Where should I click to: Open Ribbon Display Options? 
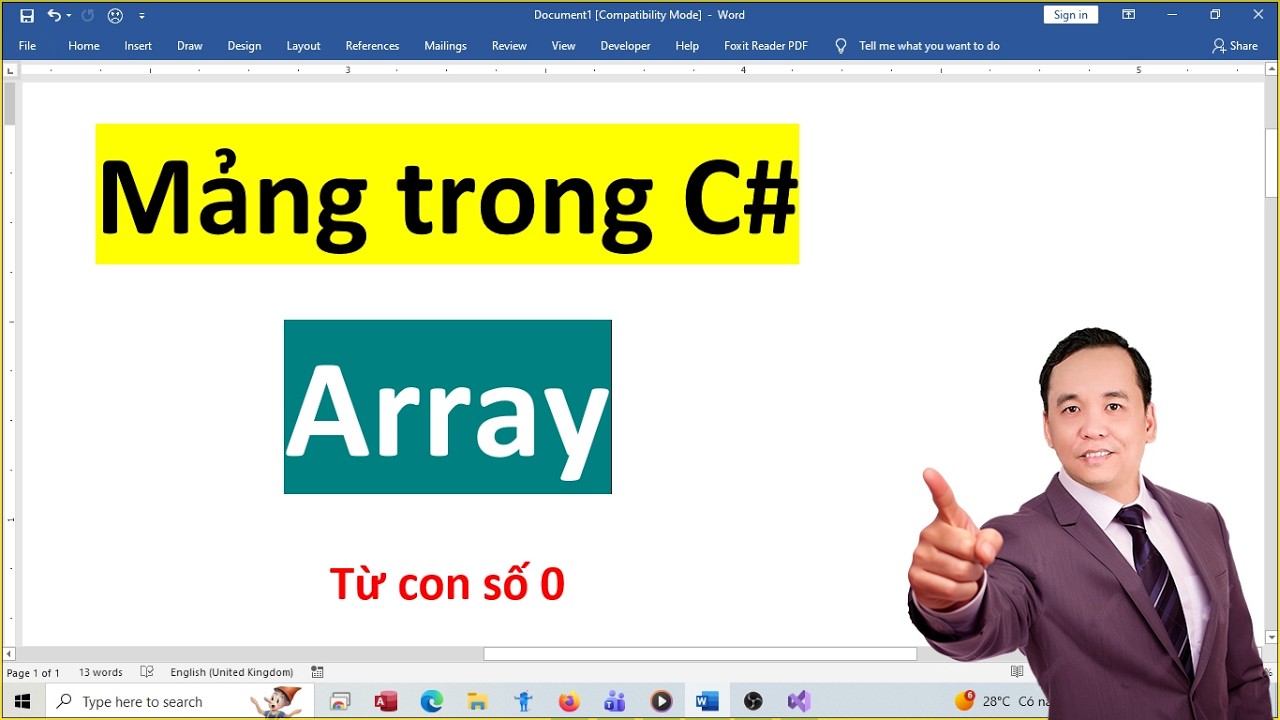1129,15
